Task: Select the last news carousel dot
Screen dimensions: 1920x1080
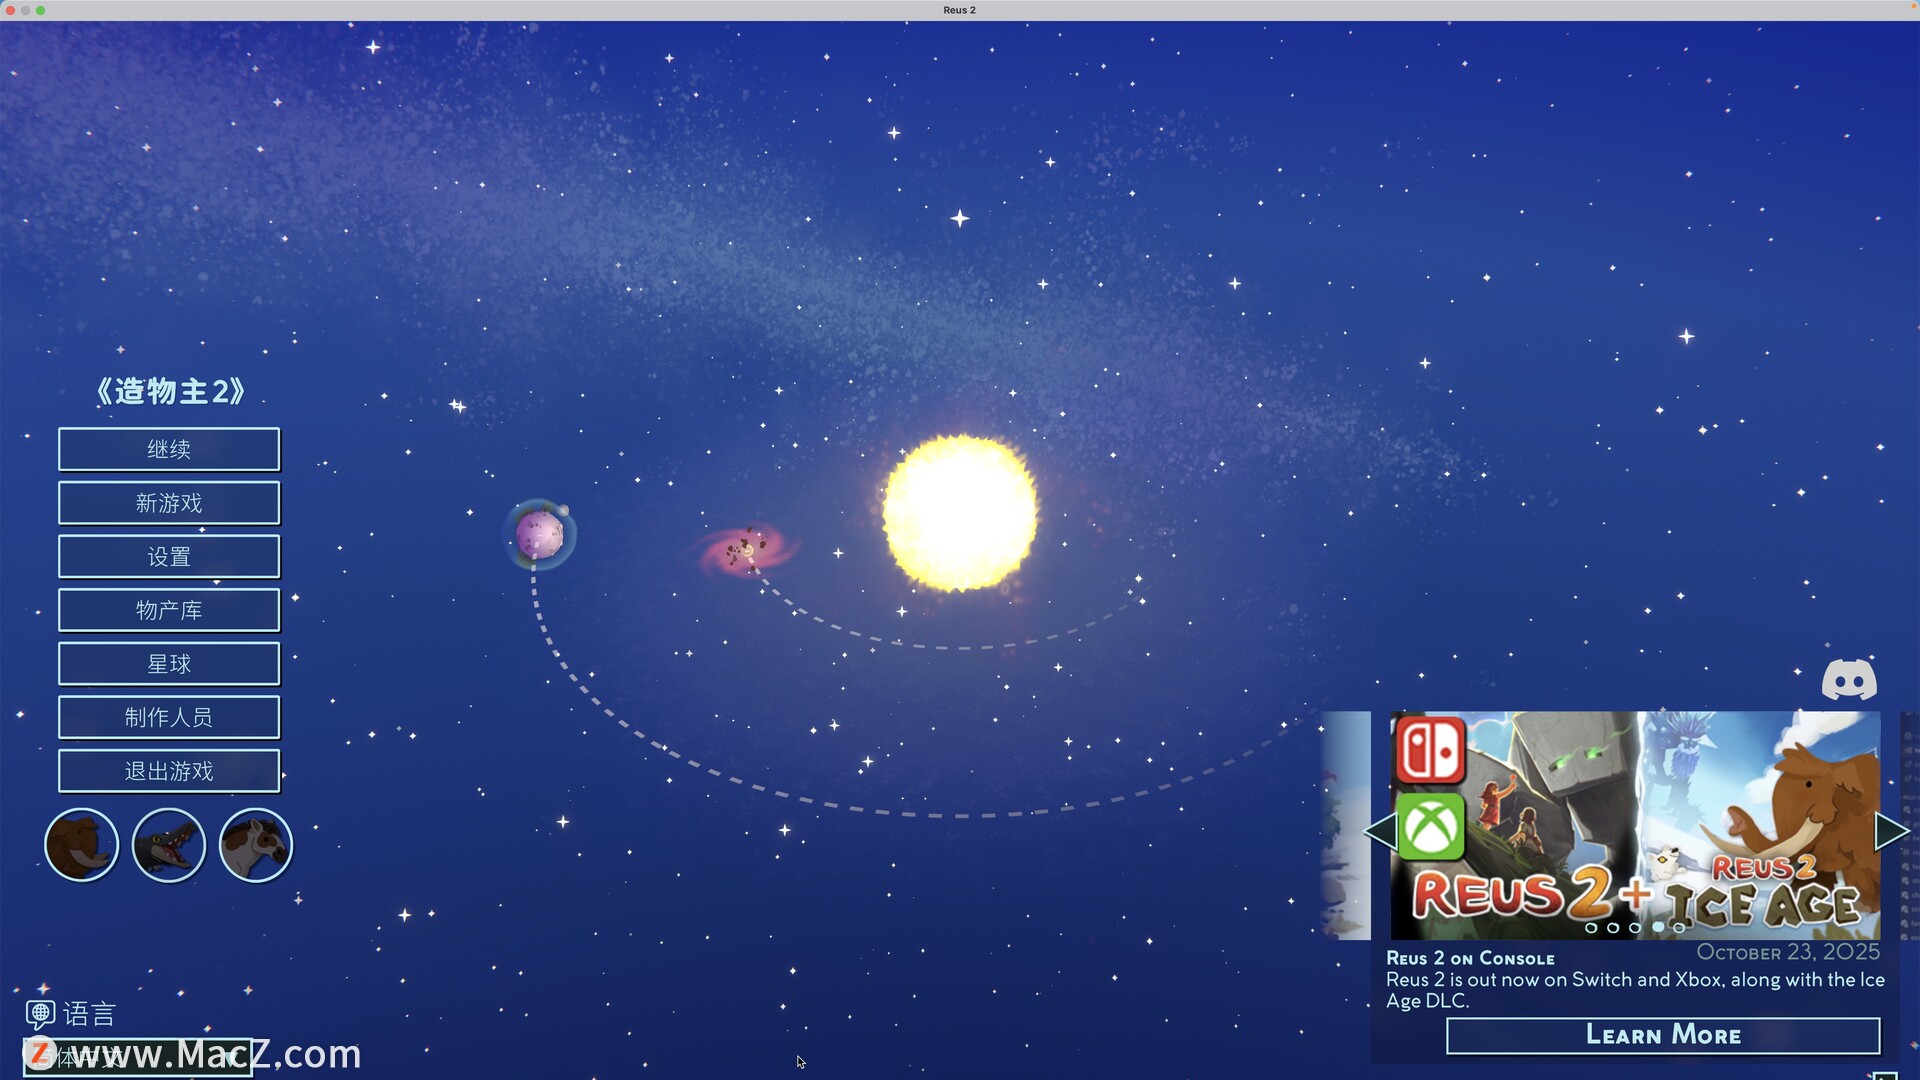Action: coord(1679,928)
